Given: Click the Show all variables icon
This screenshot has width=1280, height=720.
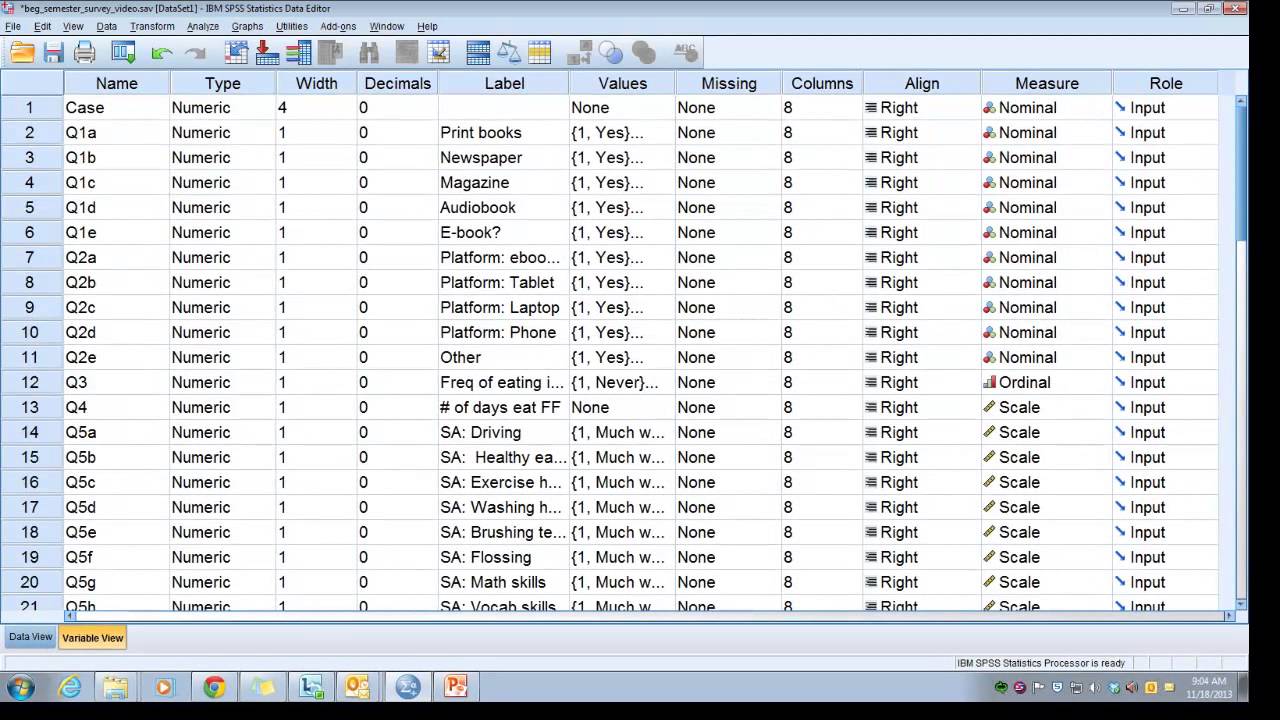Looking at the screenshot, I should (x=643, y=53).
